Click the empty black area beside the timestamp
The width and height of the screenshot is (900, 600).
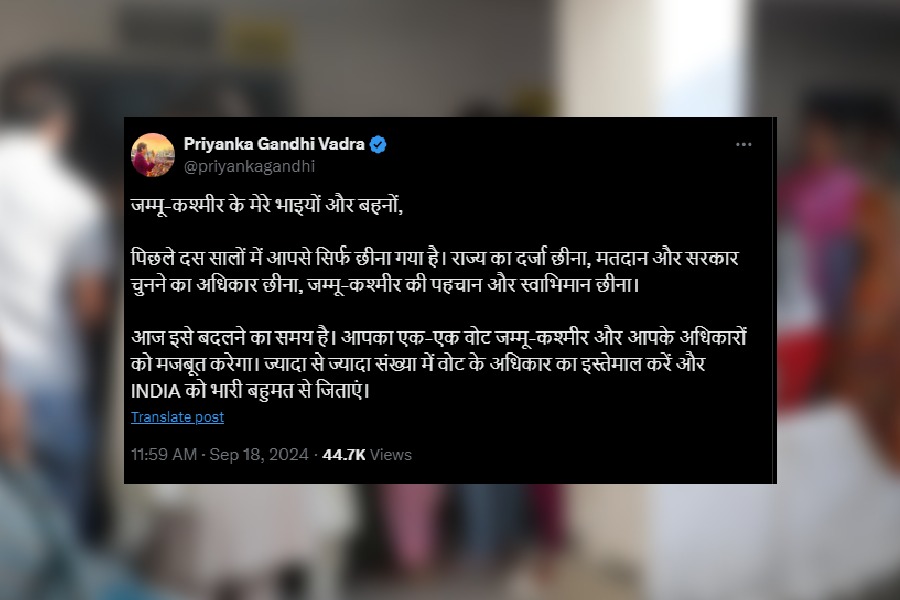click(591, 455)
